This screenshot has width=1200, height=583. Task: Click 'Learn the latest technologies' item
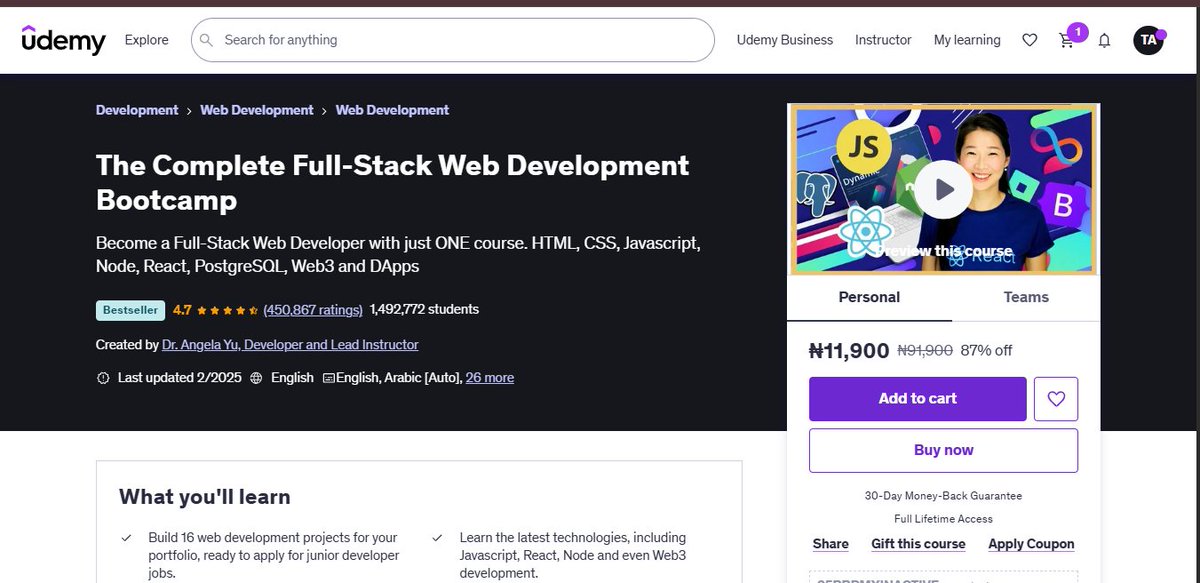[573, 555]
